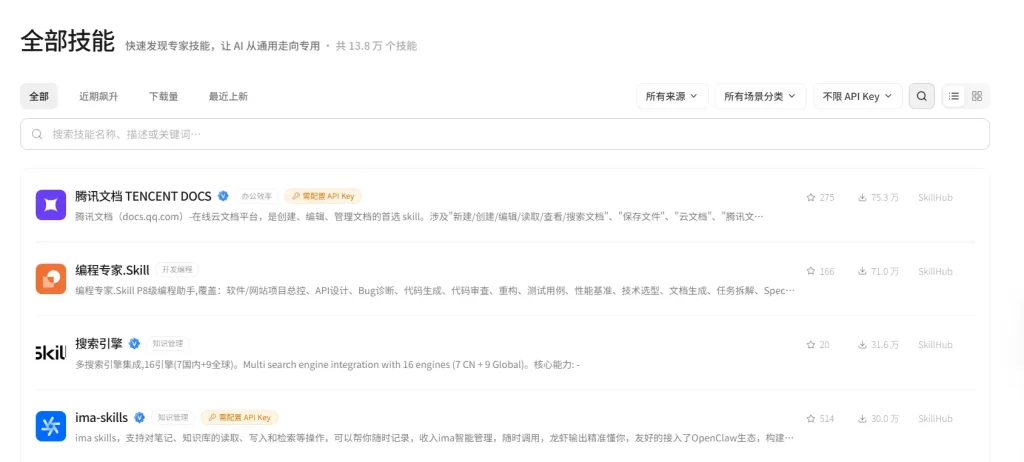Click 需配置 API Key badge on 腾讯文档
This screenshot has height=462, width=1024.
point(323,196)
